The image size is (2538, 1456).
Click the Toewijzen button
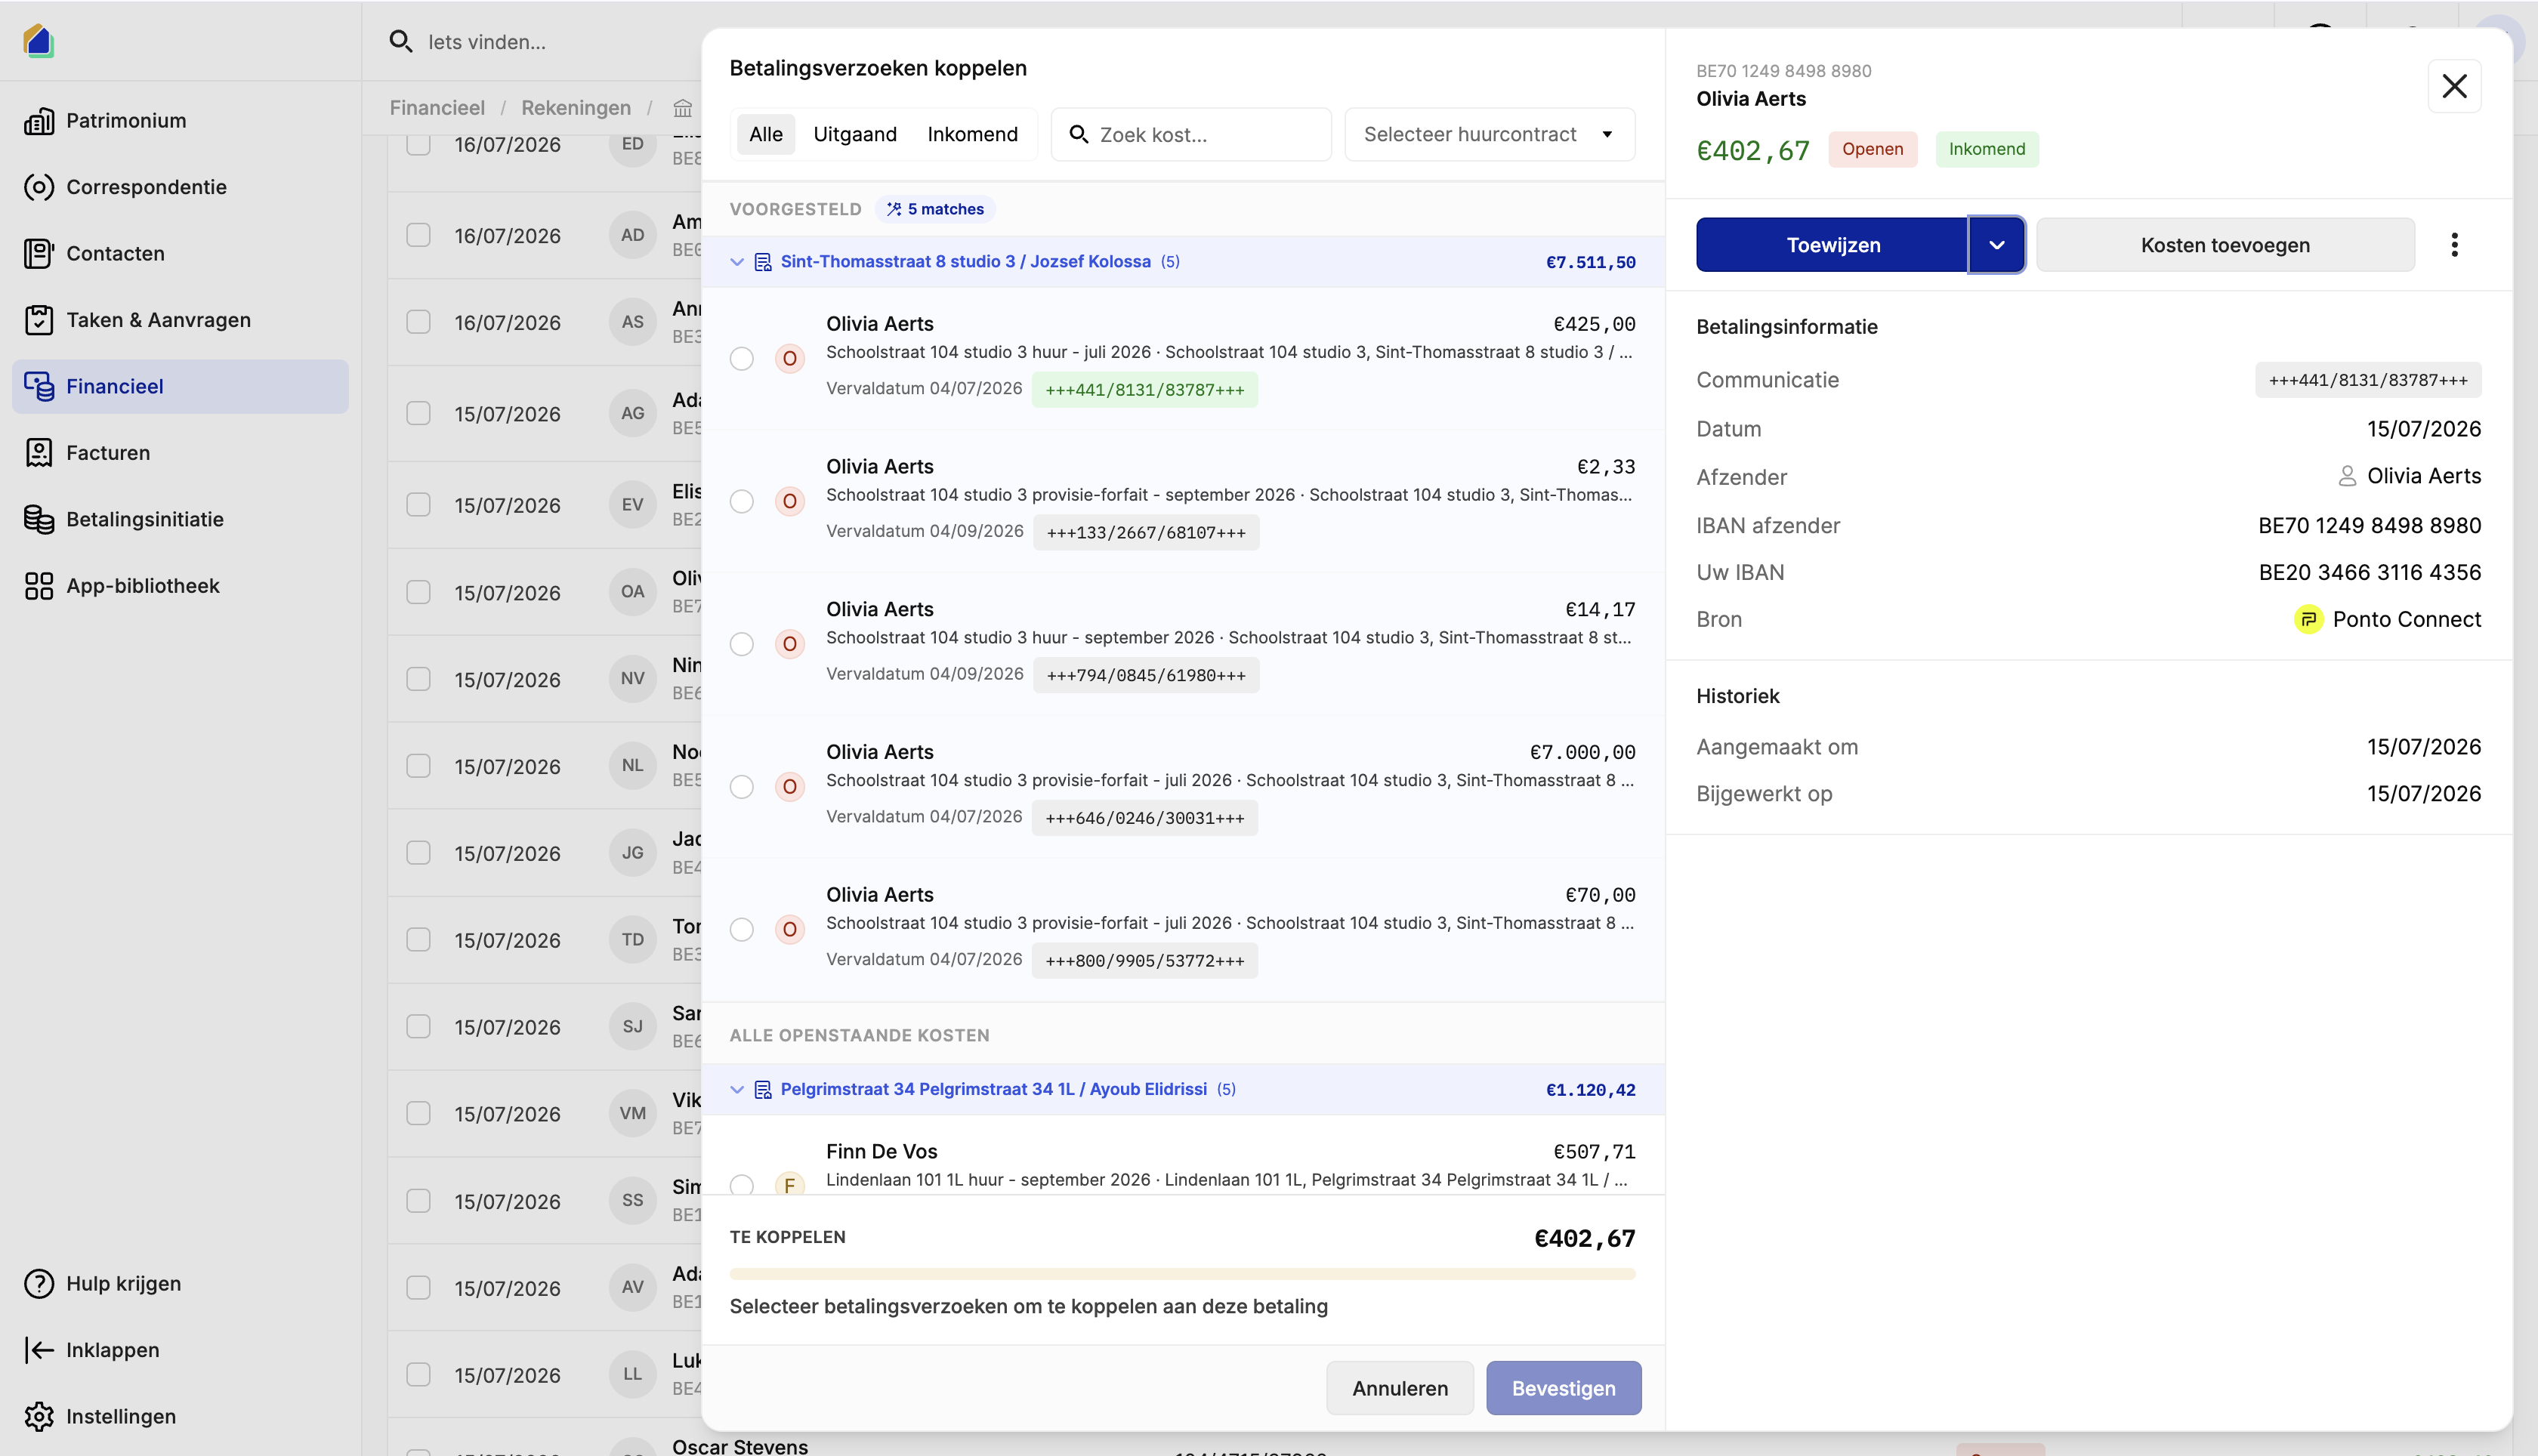(x=1832, y=245)
